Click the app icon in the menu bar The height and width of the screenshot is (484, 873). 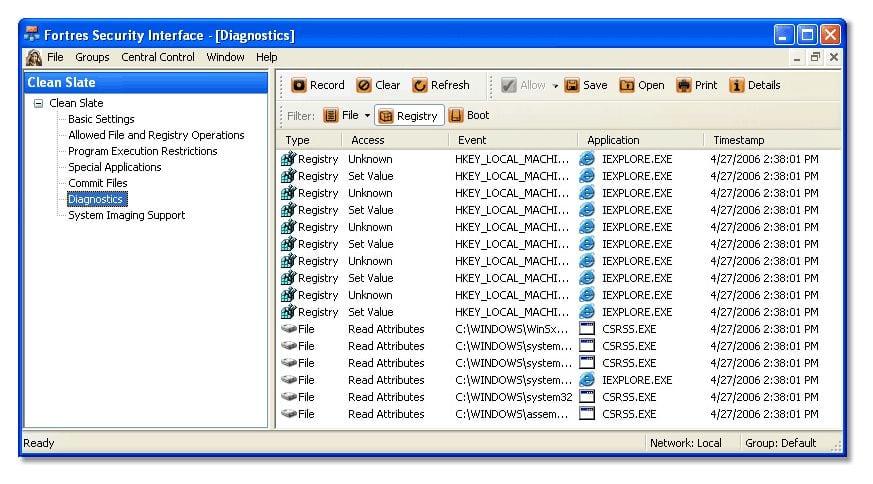pyautogui.click(x=34, y=57)
